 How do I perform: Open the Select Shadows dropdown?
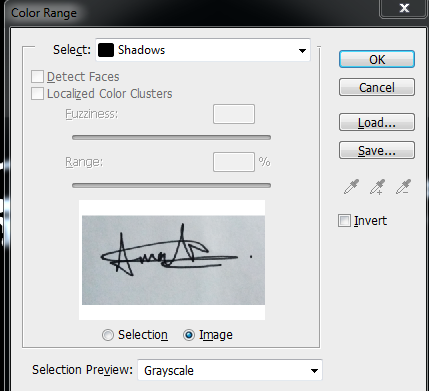203,50
